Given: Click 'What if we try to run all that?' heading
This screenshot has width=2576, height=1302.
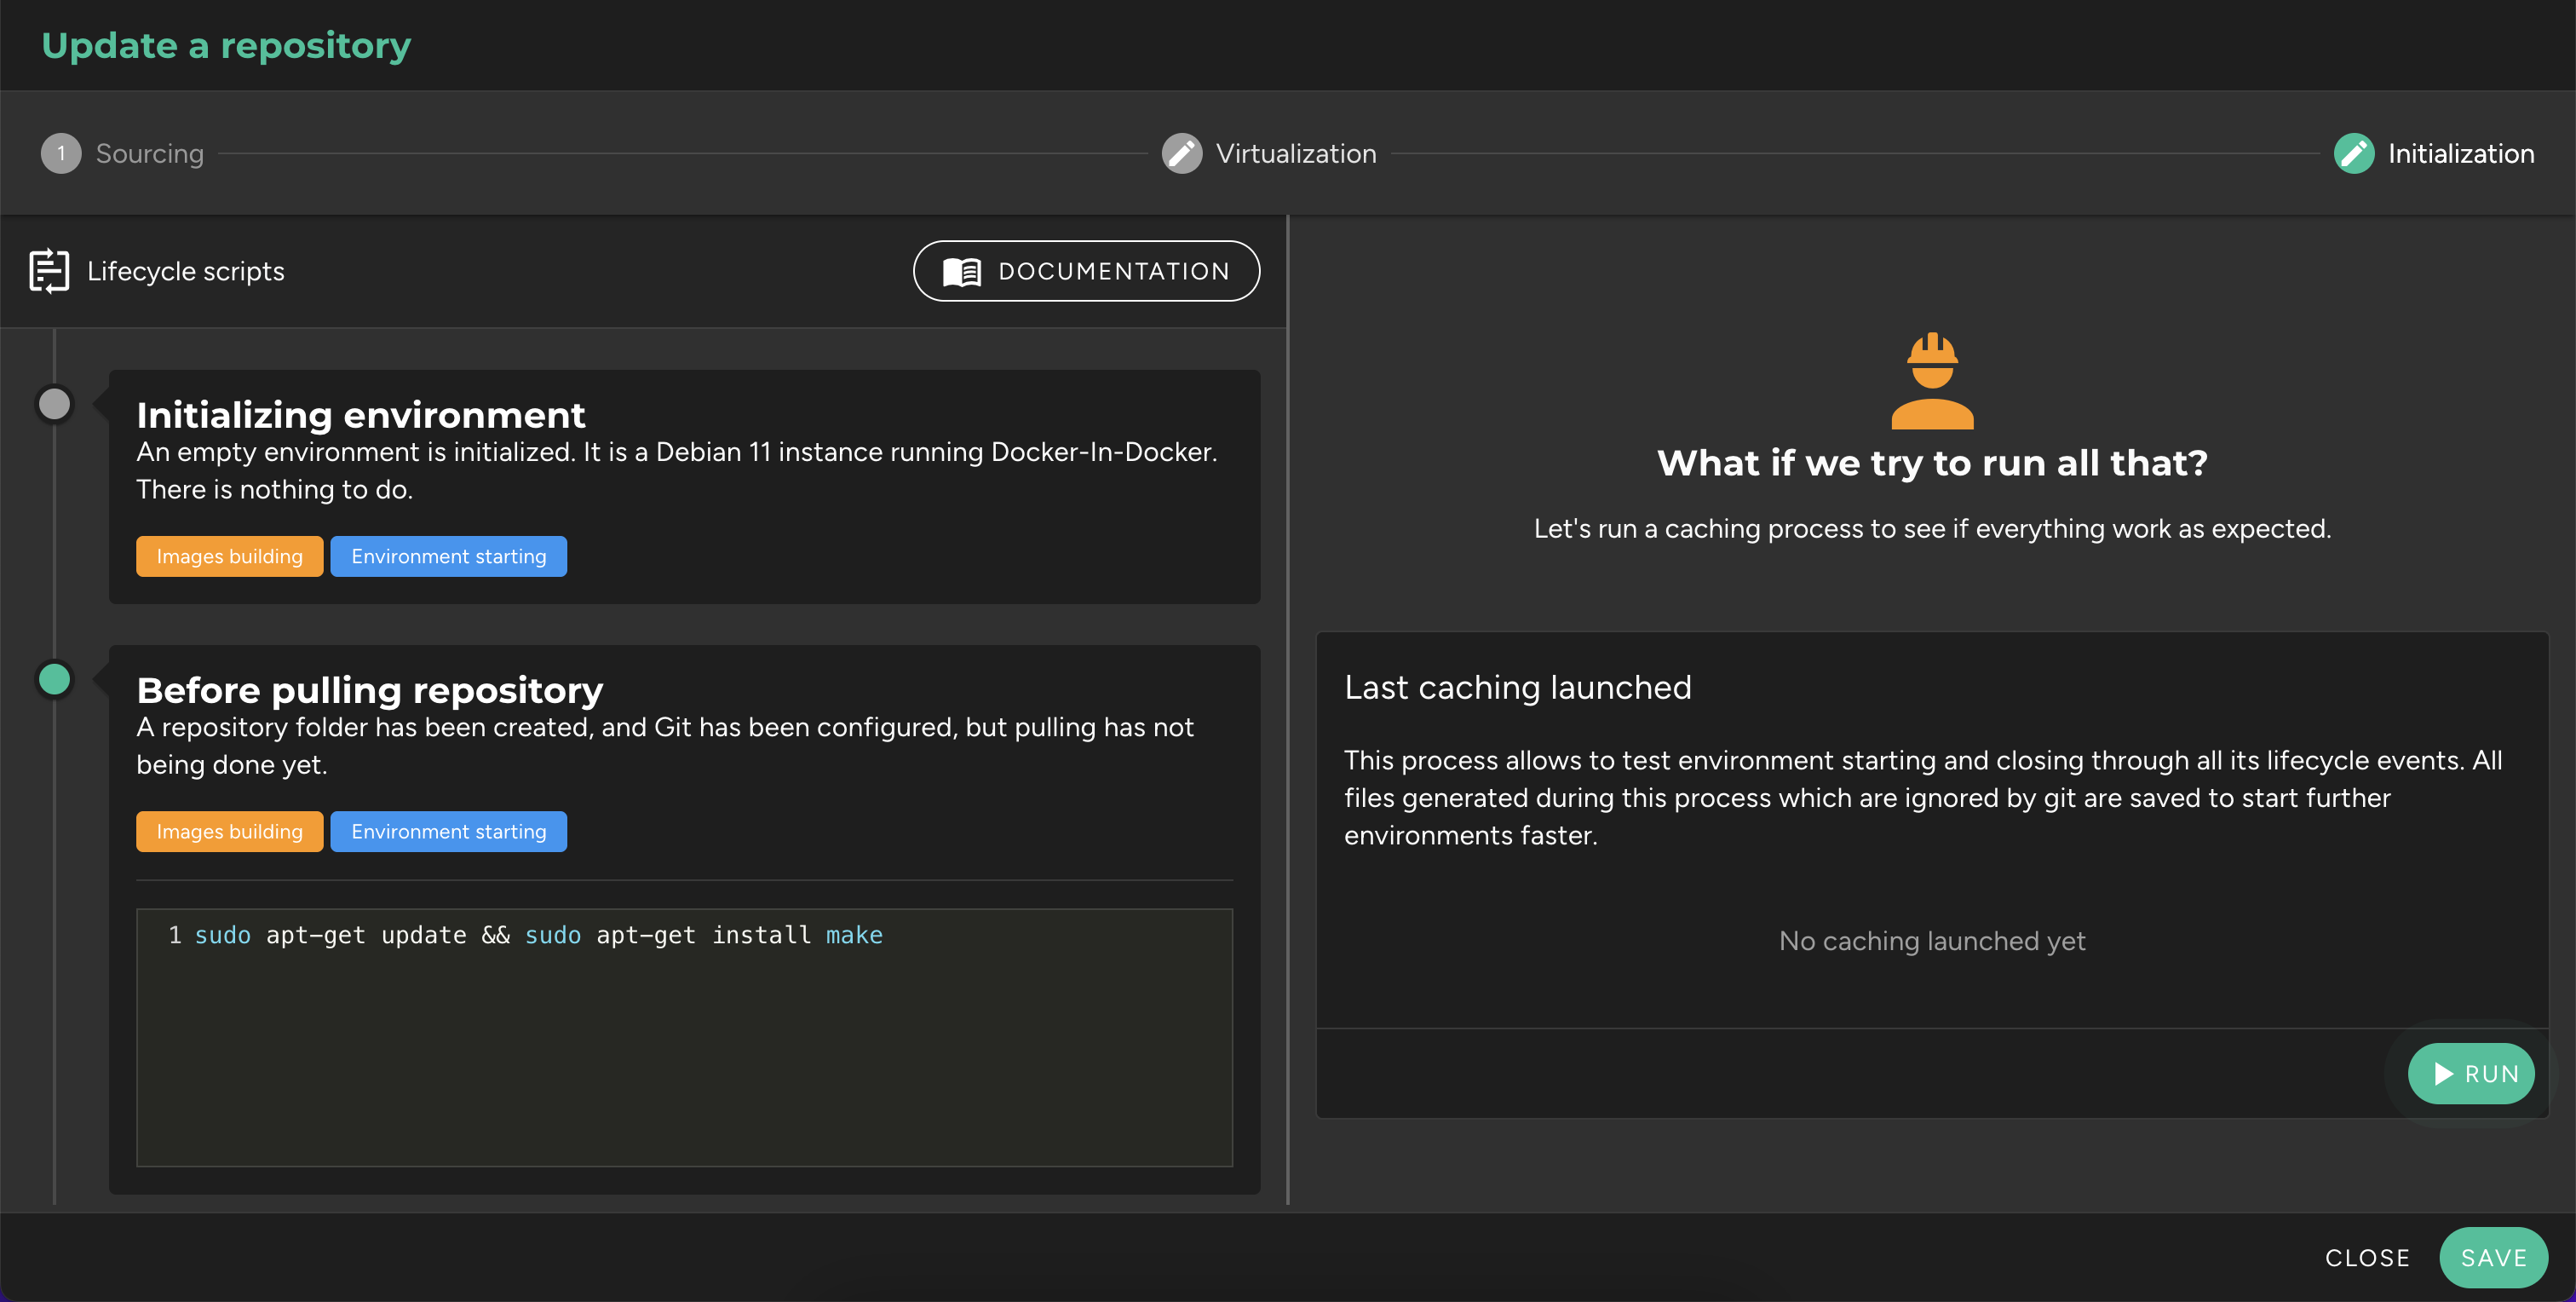Looking at the screenshot, I should [1932, 463].
